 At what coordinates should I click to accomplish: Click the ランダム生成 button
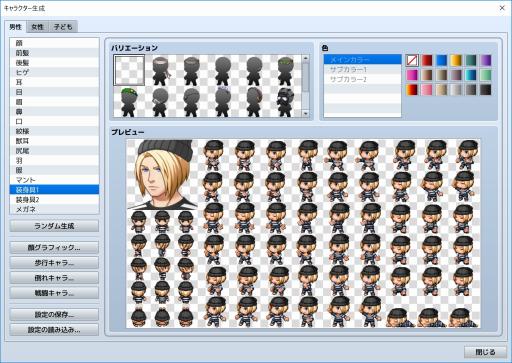click(54, 226)
